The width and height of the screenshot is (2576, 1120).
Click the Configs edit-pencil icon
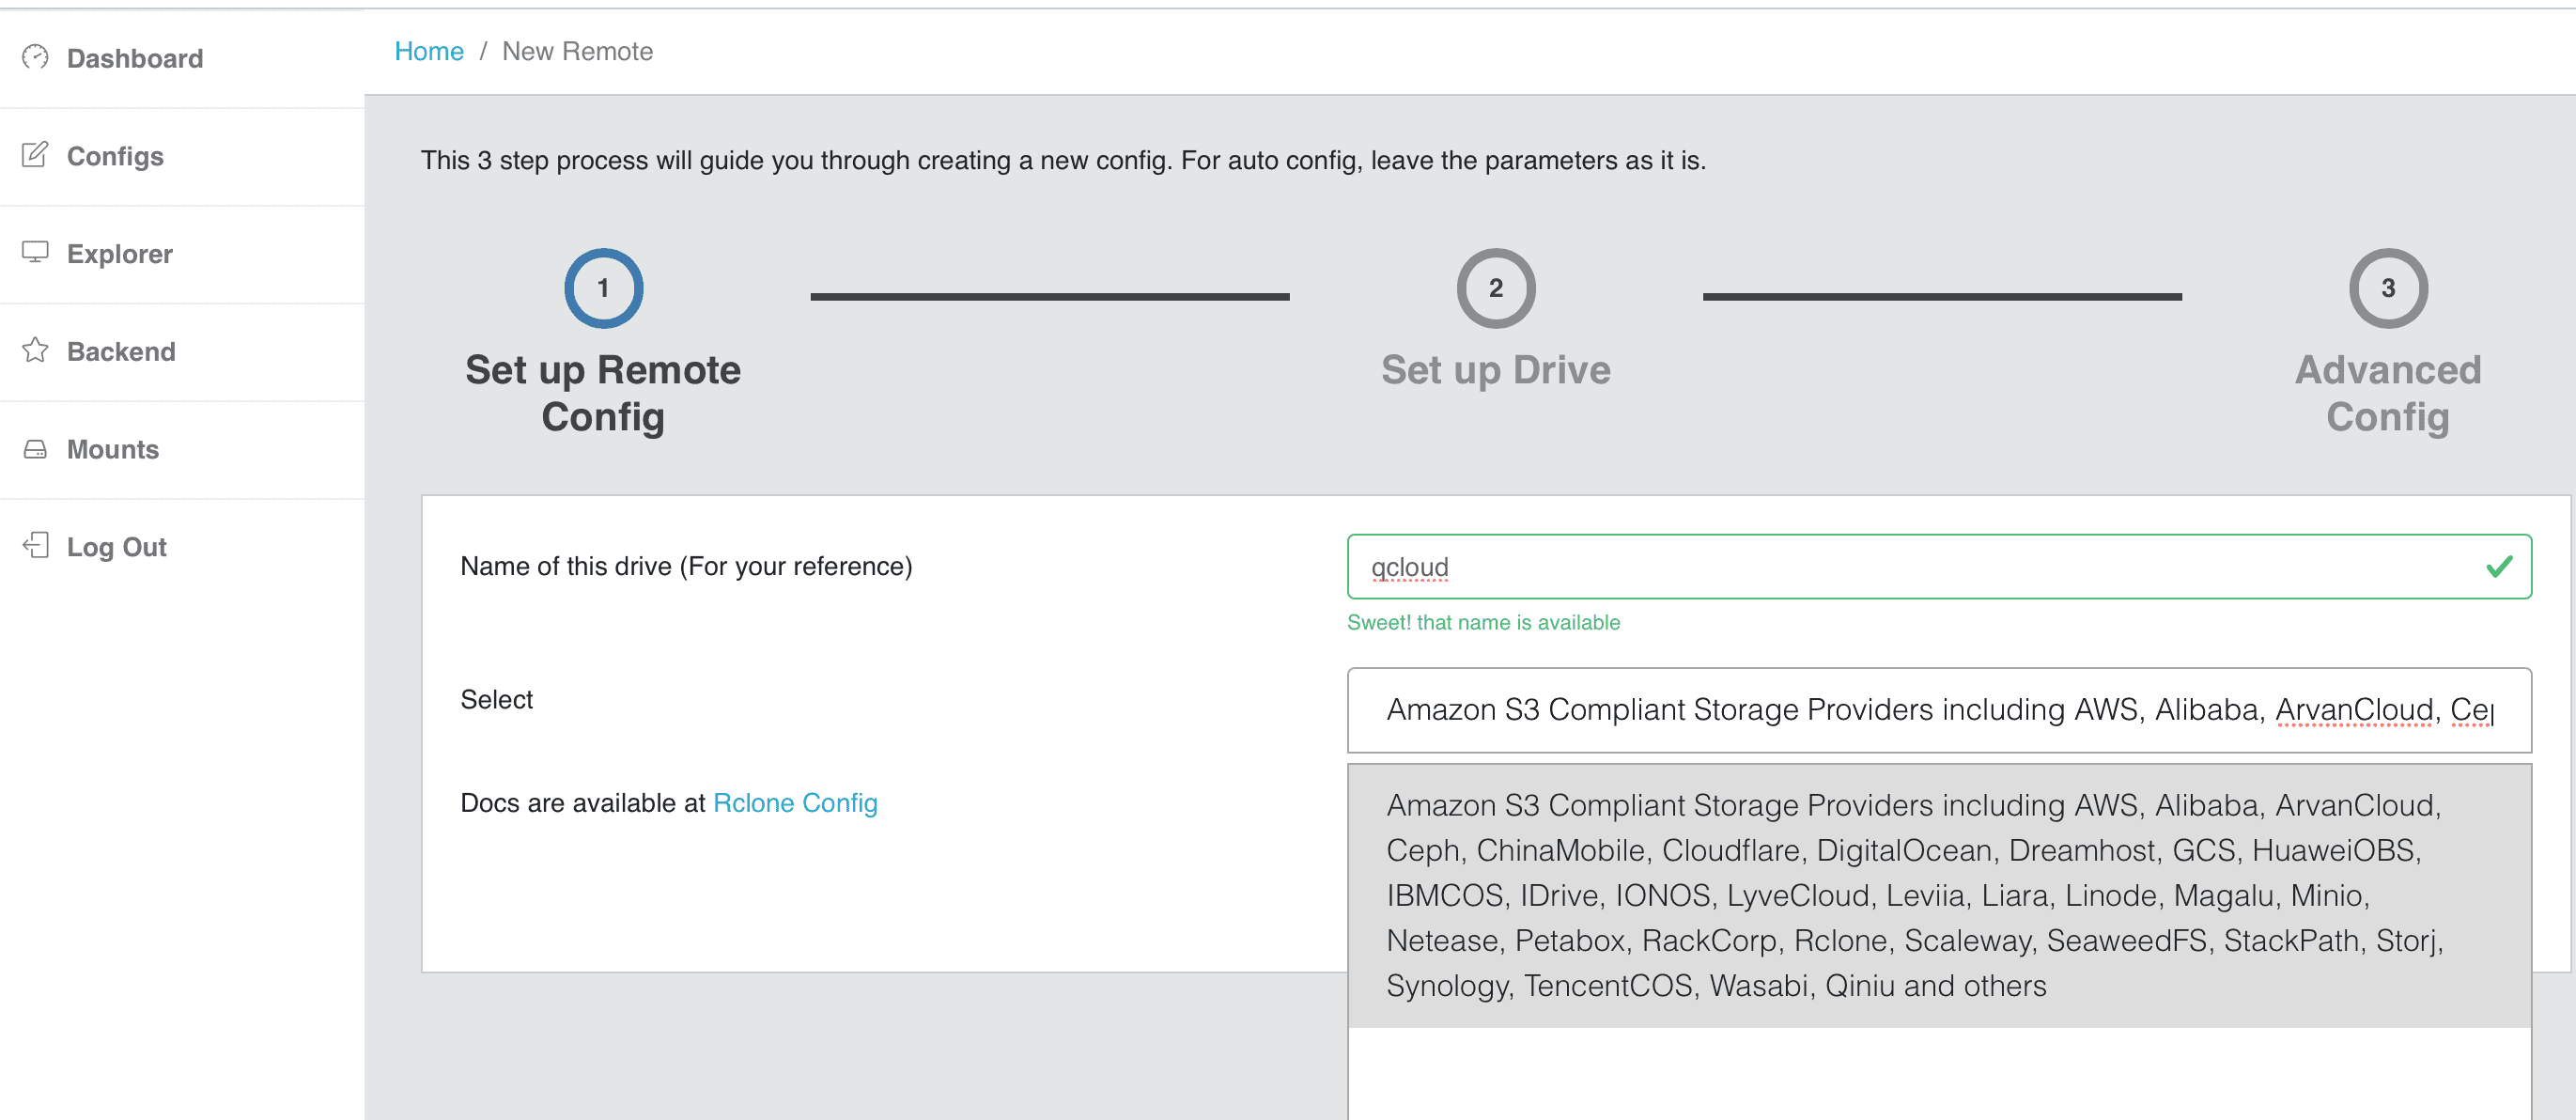(35, 155)
